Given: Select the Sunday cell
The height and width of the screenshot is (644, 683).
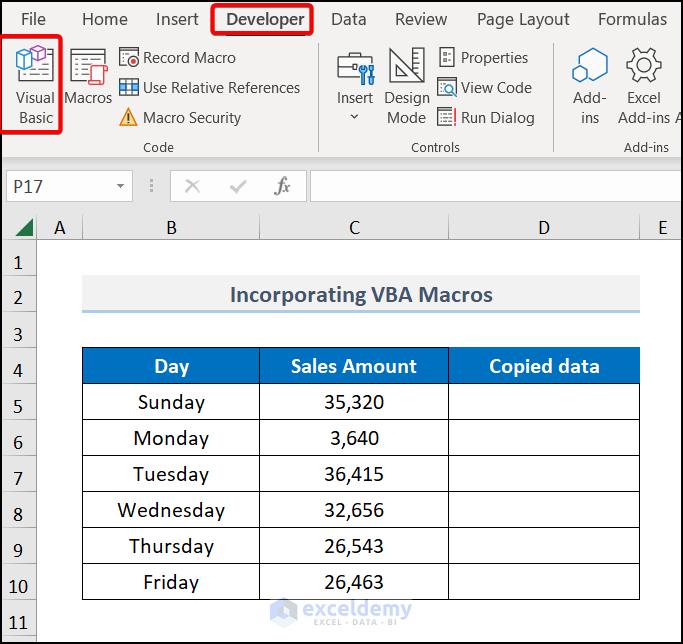Looking at the screenshot, I should click(x=171, y=402).
